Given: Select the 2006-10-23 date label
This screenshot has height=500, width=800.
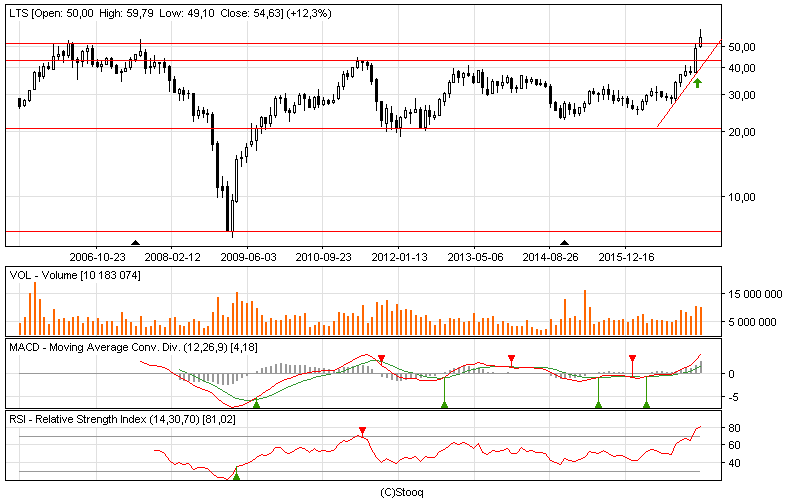Looking at the screenshot, I should (97, 257).
